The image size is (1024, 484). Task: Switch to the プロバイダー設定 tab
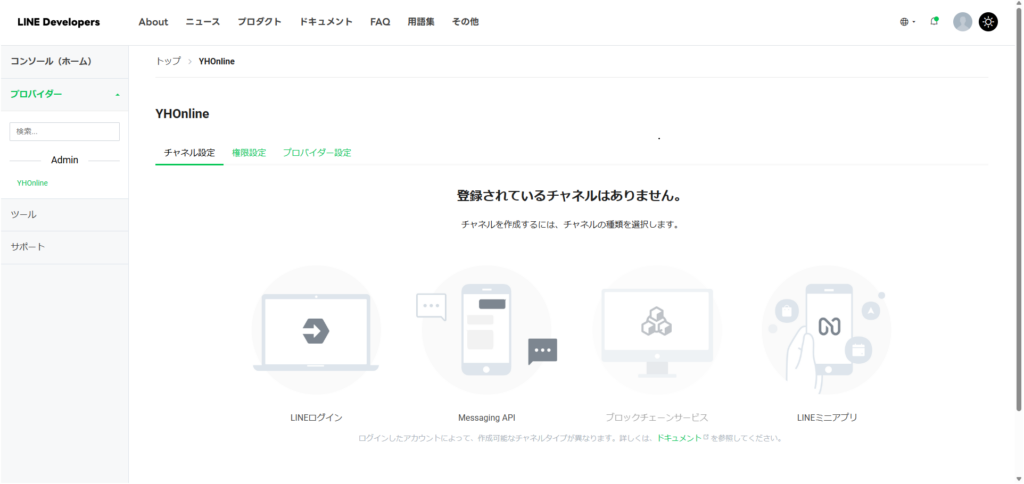tap(317, 153)
